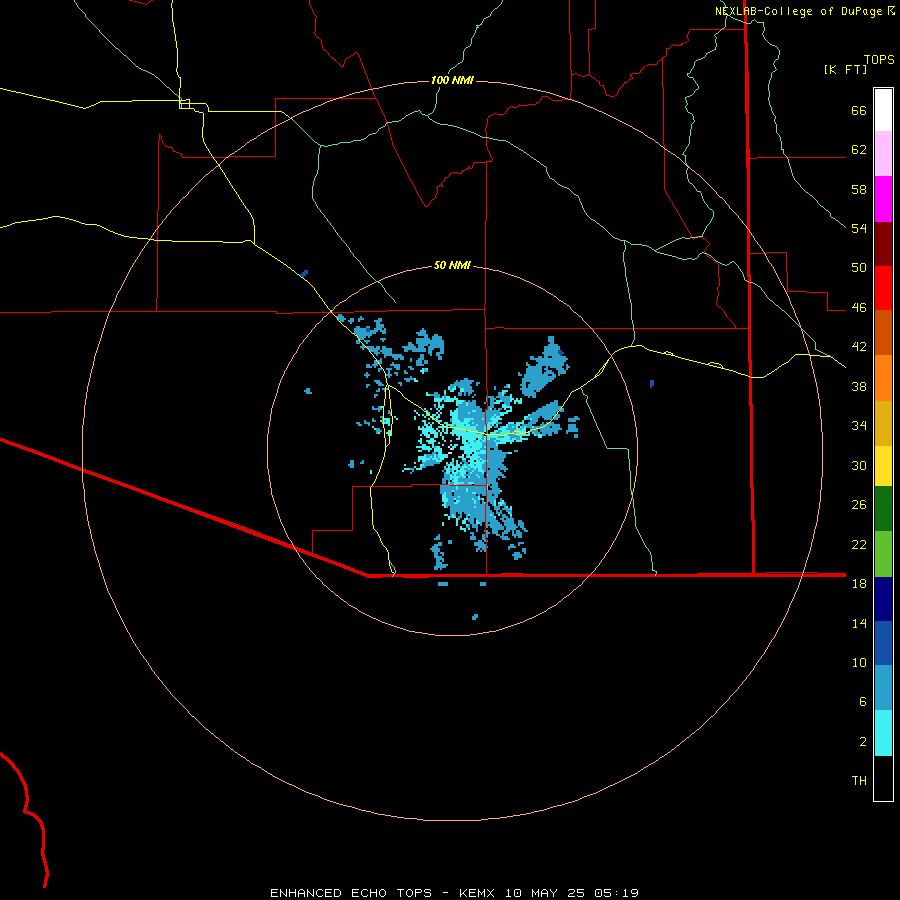
Task: Click legend value 26
Action: (859, 505)
